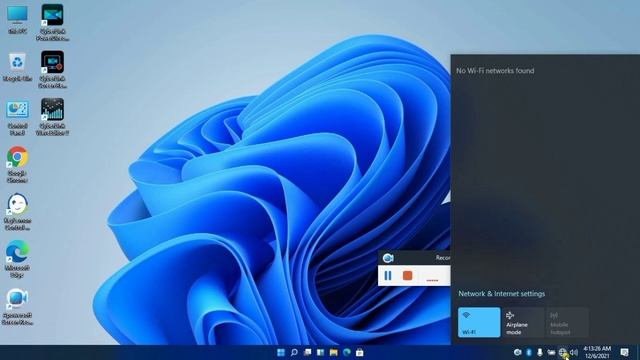
Task: Open the This PC desktop icon
Action: click(17, 20)
